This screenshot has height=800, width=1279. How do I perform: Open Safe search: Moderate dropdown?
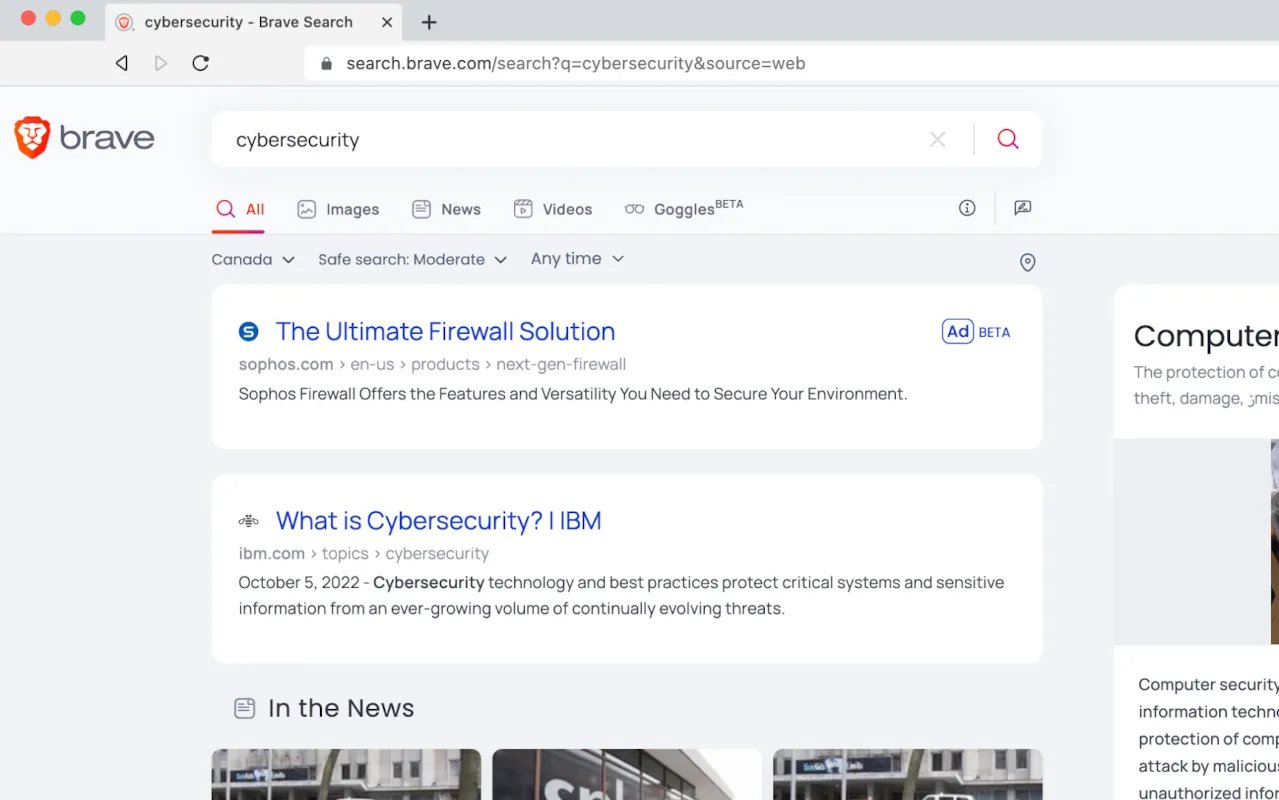(412, 259)
